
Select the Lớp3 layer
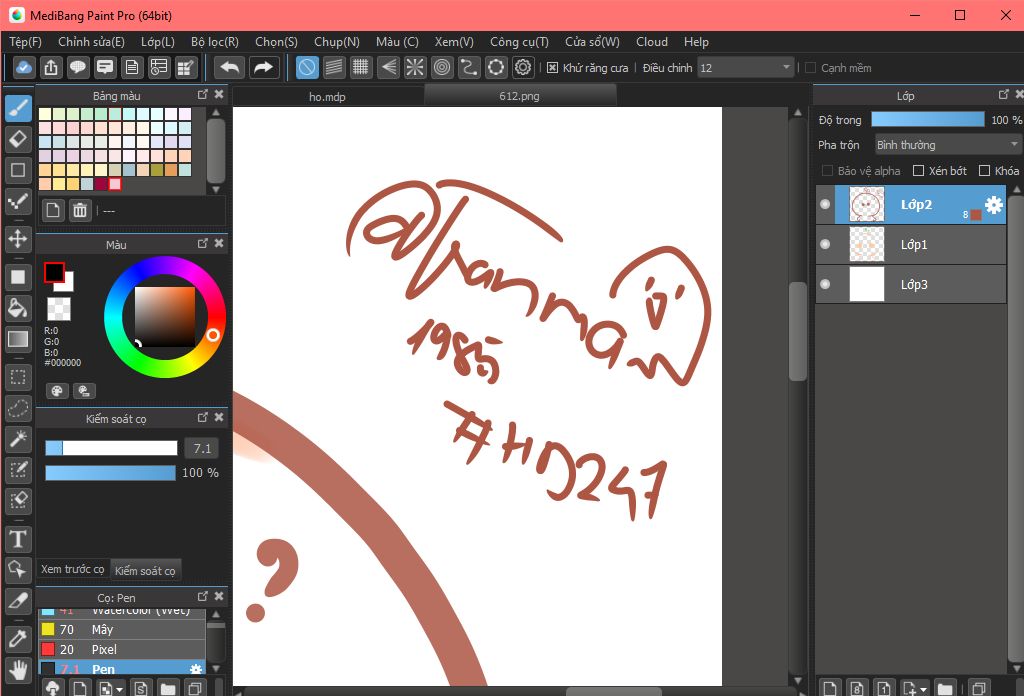pos(910,284)
